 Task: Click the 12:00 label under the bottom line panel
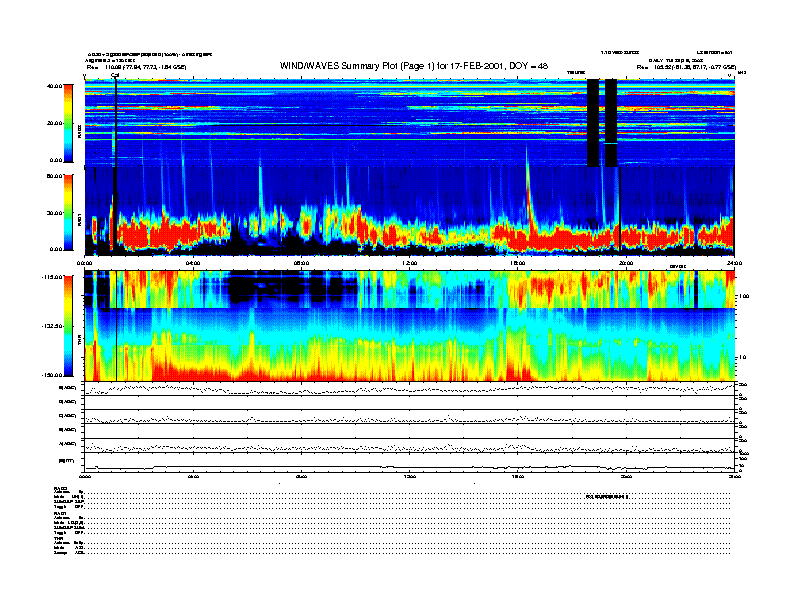(410, 477)
